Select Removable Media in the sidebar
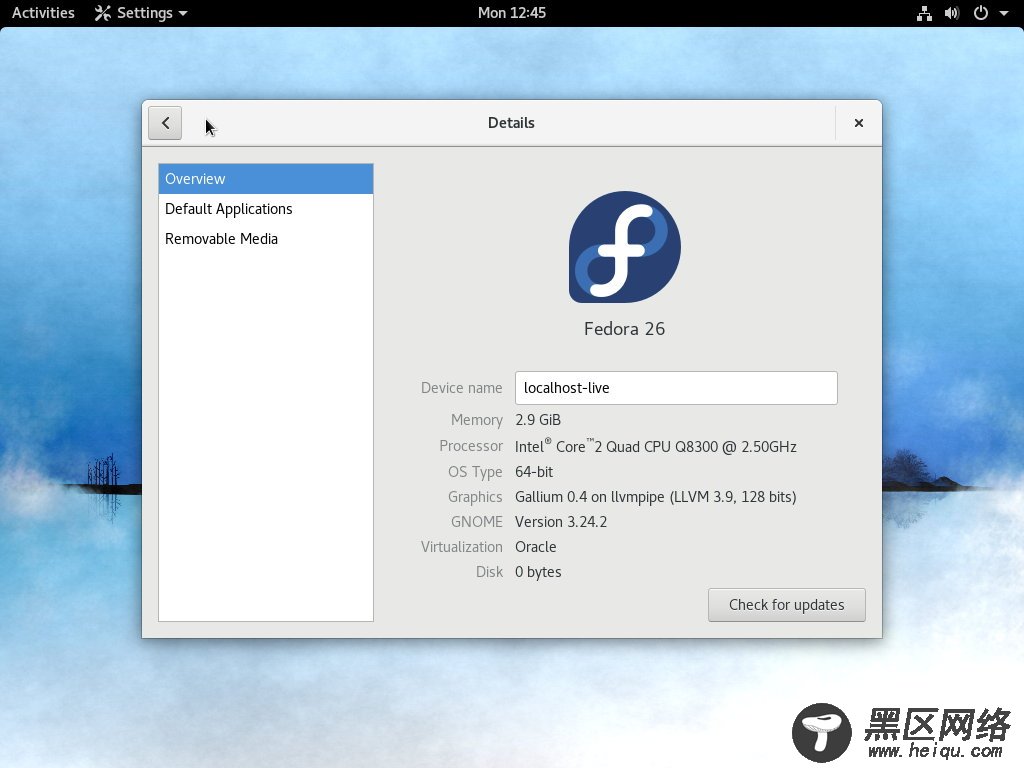This screenshot has height=768, width=1024. point(266,239)
